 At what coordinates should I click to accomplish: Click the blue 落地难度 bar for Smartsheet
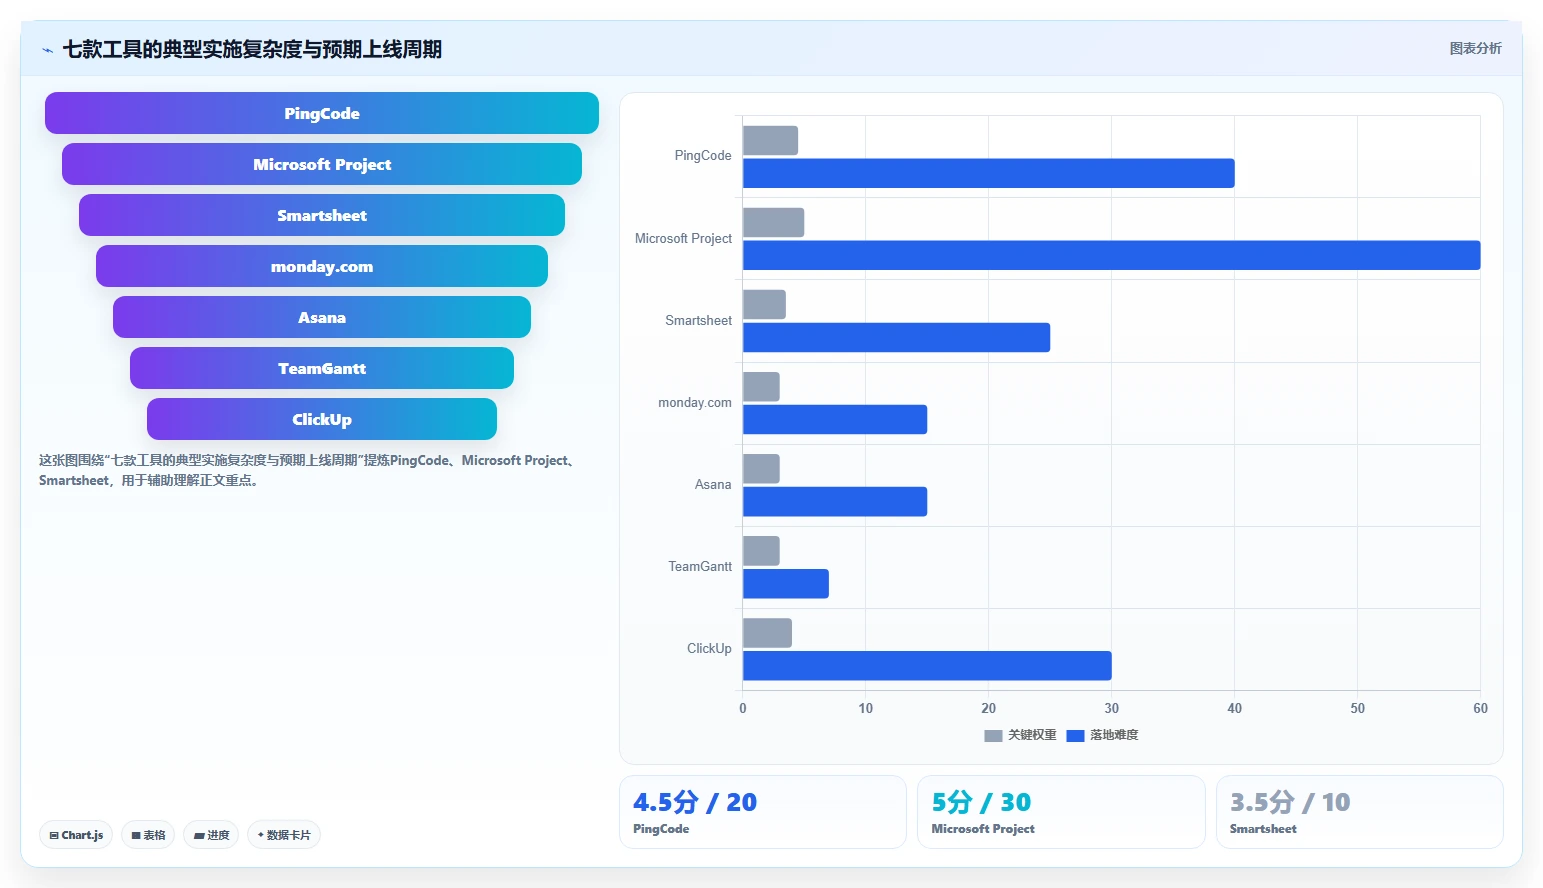pos(896,337)
